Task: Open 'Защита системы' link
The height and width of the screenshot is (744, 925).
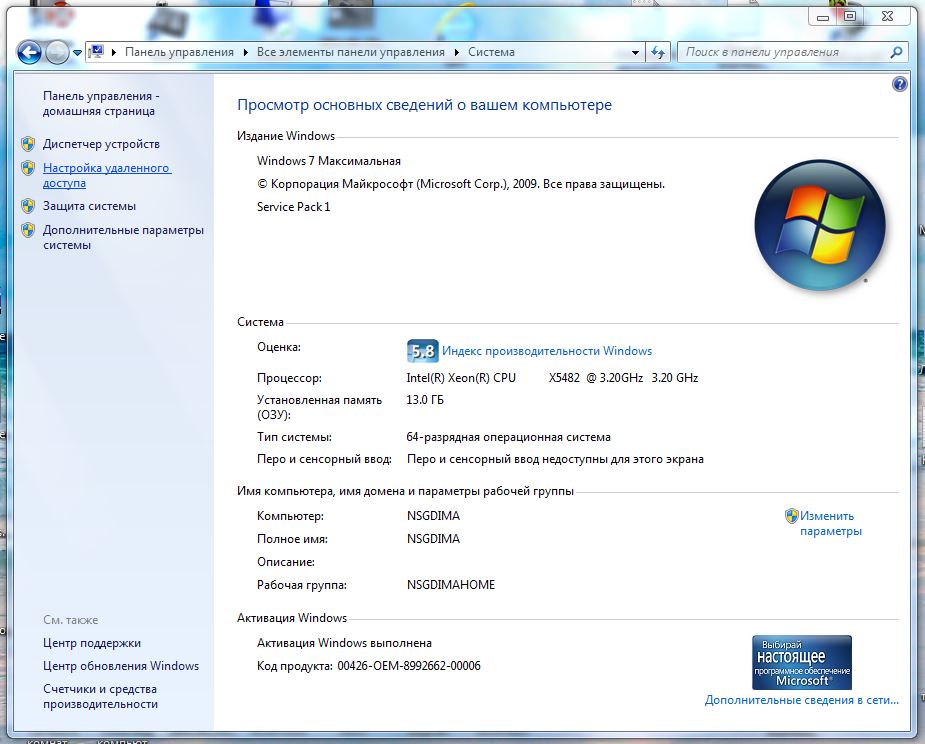Action: [89, 206]
